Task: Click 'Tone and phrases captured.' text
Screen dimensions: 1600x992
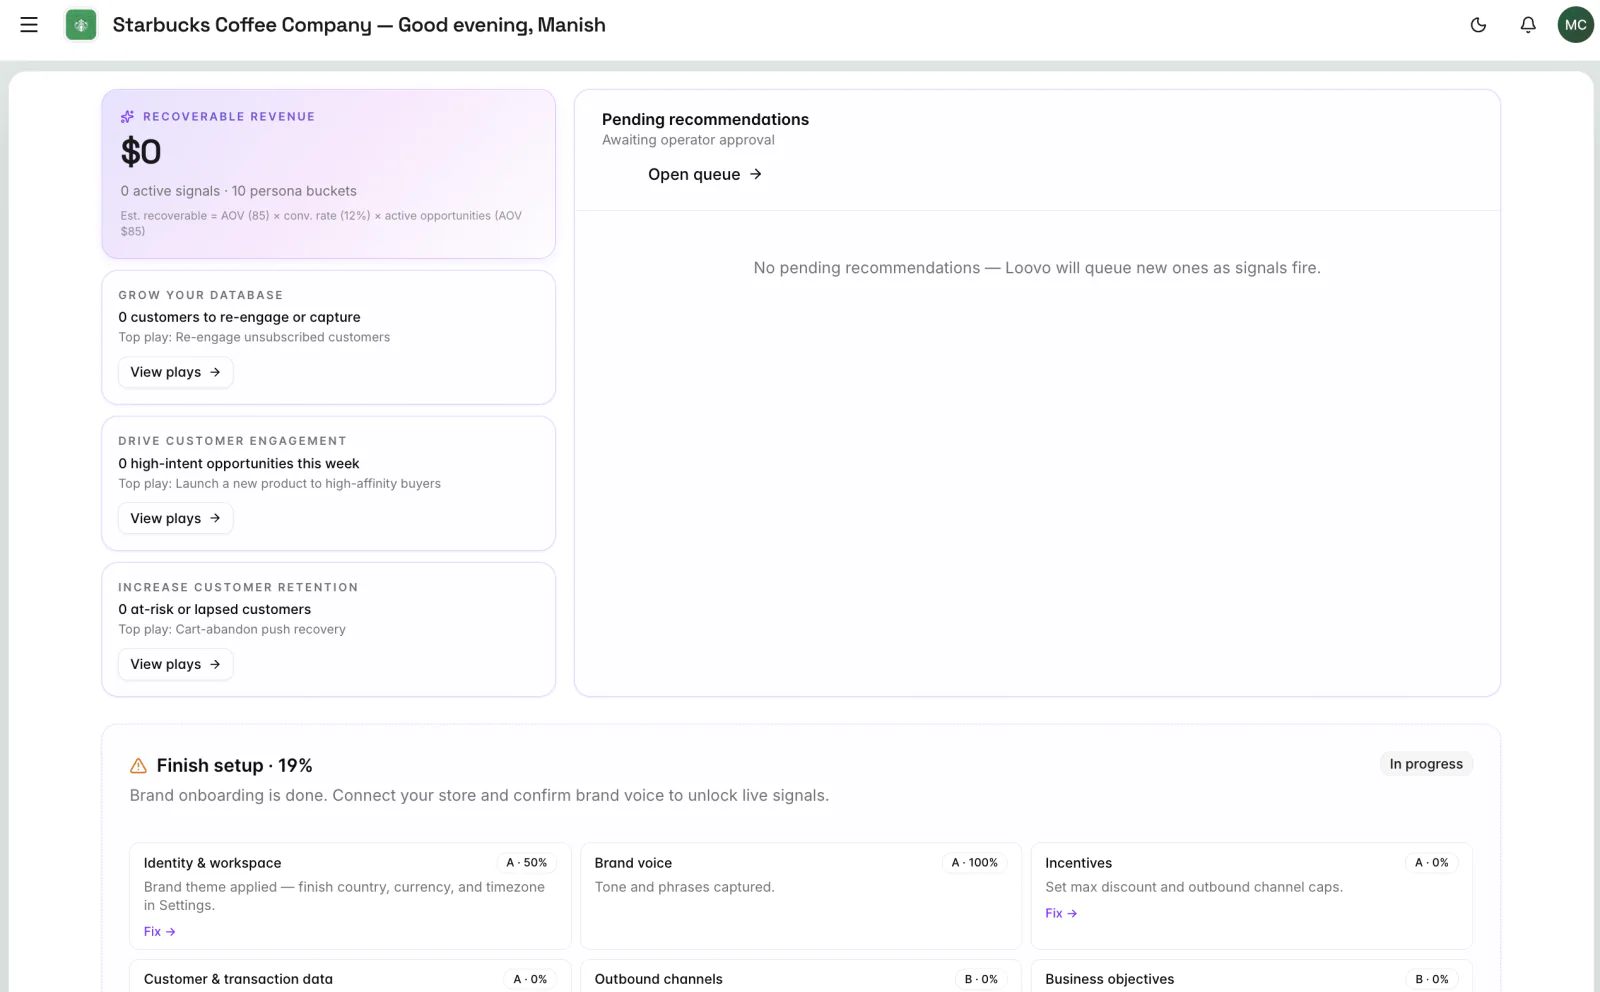Action: (684, 887)
